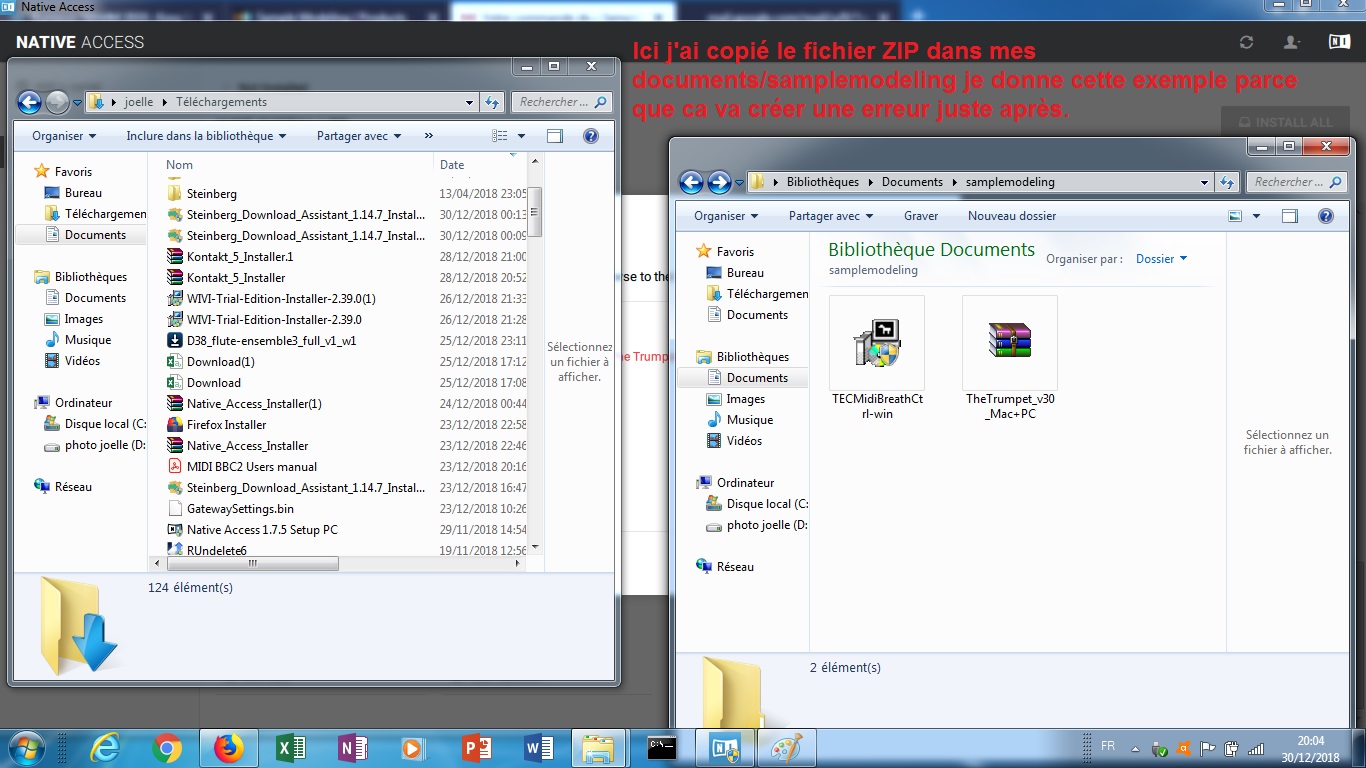This screenshot has height=768, width=1366.
Task: Select the TECMidiBreathCtrl-win installer file
Action: tap(877, 360)
